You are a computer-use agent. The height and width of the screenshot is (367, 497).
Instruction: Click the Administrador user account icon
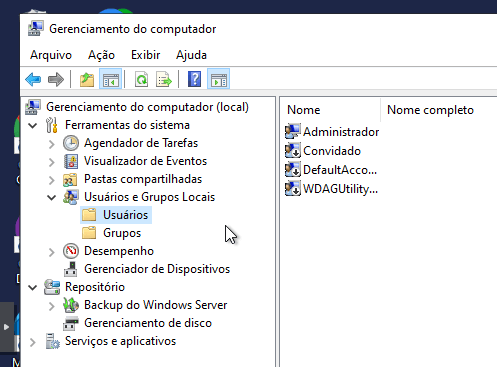click(x=293, y=131)
